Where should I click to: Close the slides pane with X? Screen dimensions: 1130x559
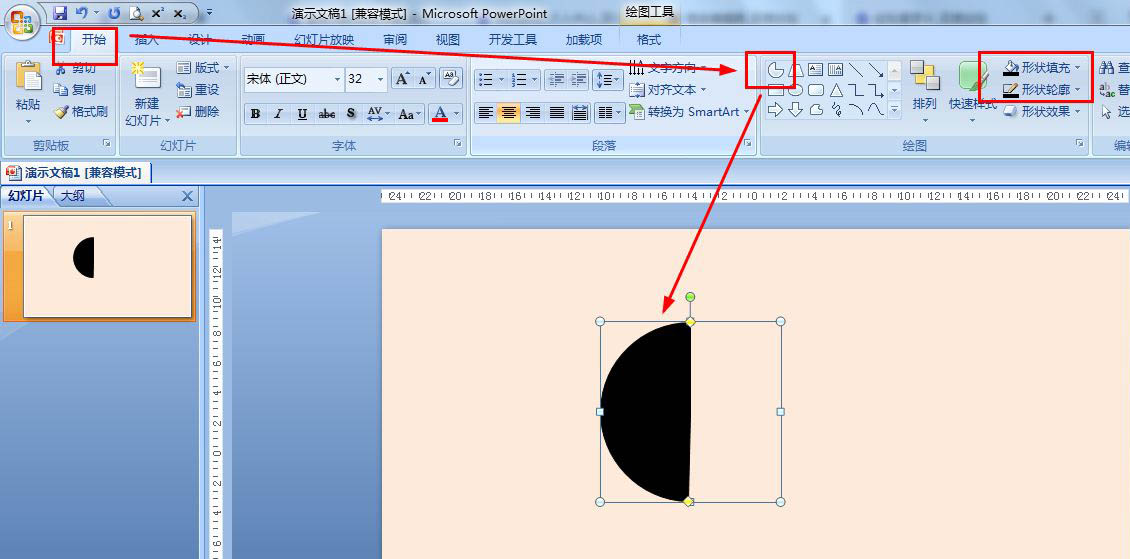coord(187,196)
